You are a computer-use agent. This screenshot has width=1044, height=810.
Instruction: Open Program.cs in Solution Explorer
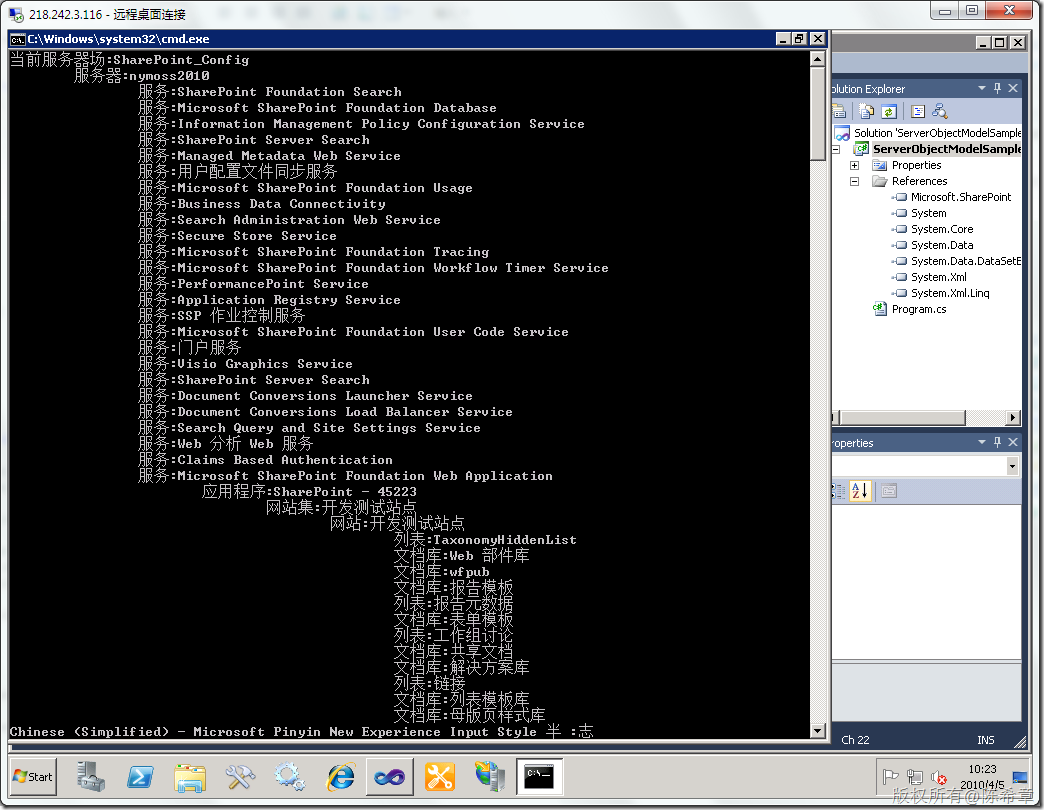[918, 309]
